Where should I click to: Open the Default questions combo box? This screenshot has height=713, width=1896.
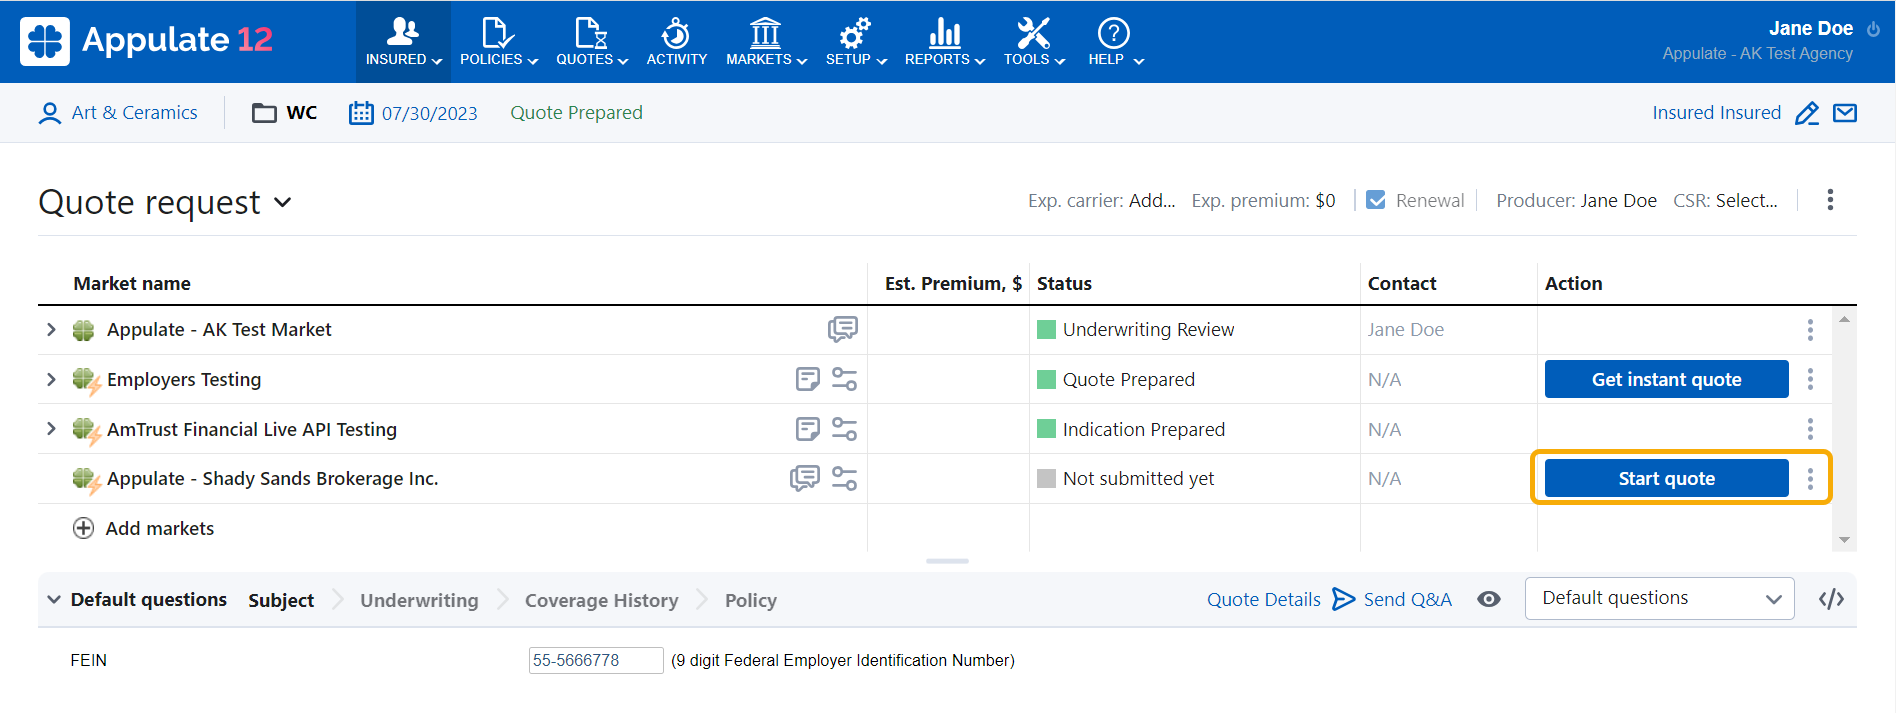click(x=1659, y=598)
